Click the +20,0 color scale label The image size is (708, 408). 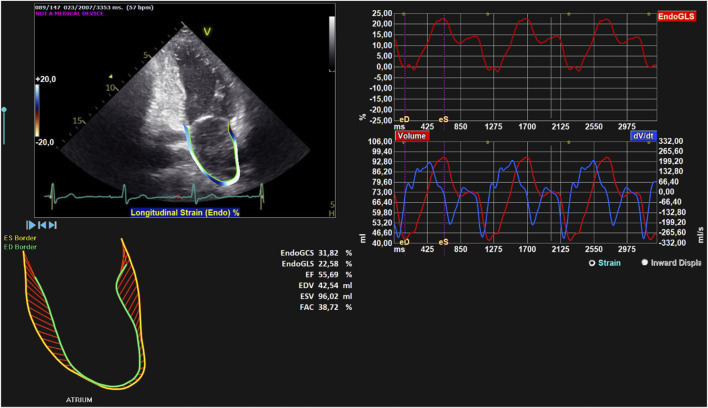pyautogui.click(x=45, y=79)
